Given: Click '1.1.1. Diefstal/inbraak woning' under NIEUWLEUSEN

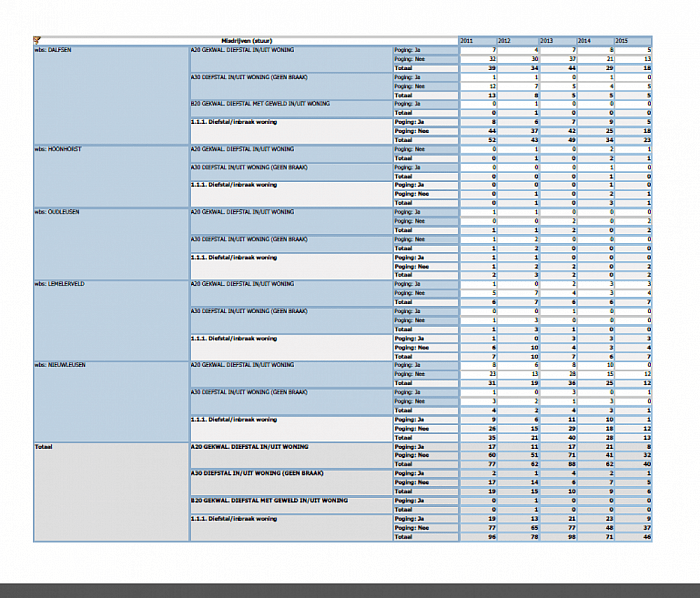Looking at the screenshot, I should click(233, 419).
